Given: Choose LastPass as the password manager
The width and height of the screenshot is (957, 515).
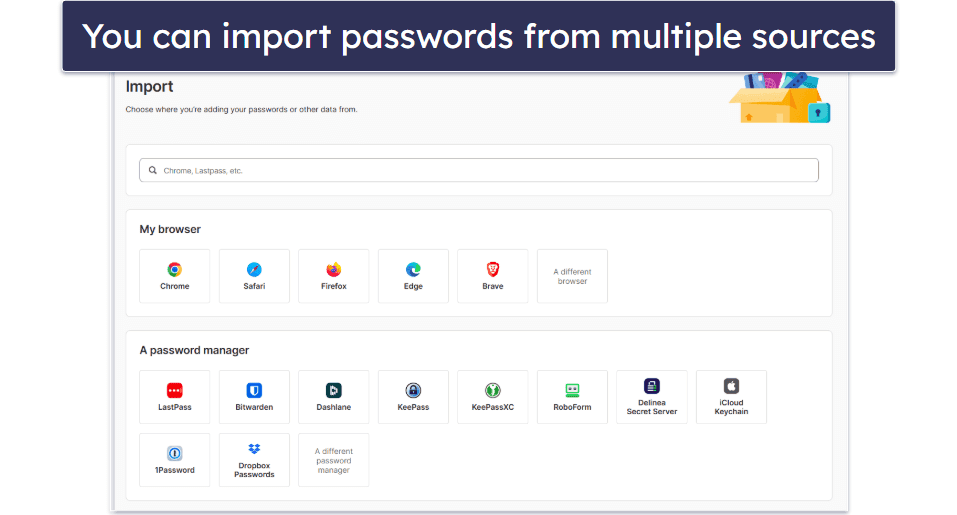Looking at the screenshot, I should [x=174, y=397].
